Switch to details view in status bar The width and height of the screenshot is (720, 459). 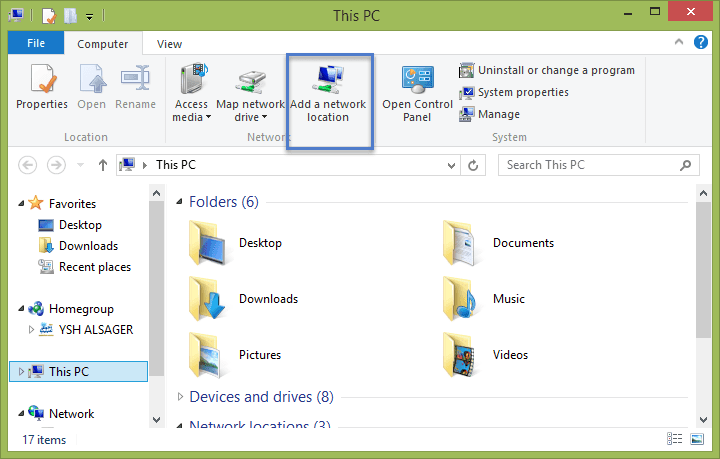(675, 439)
